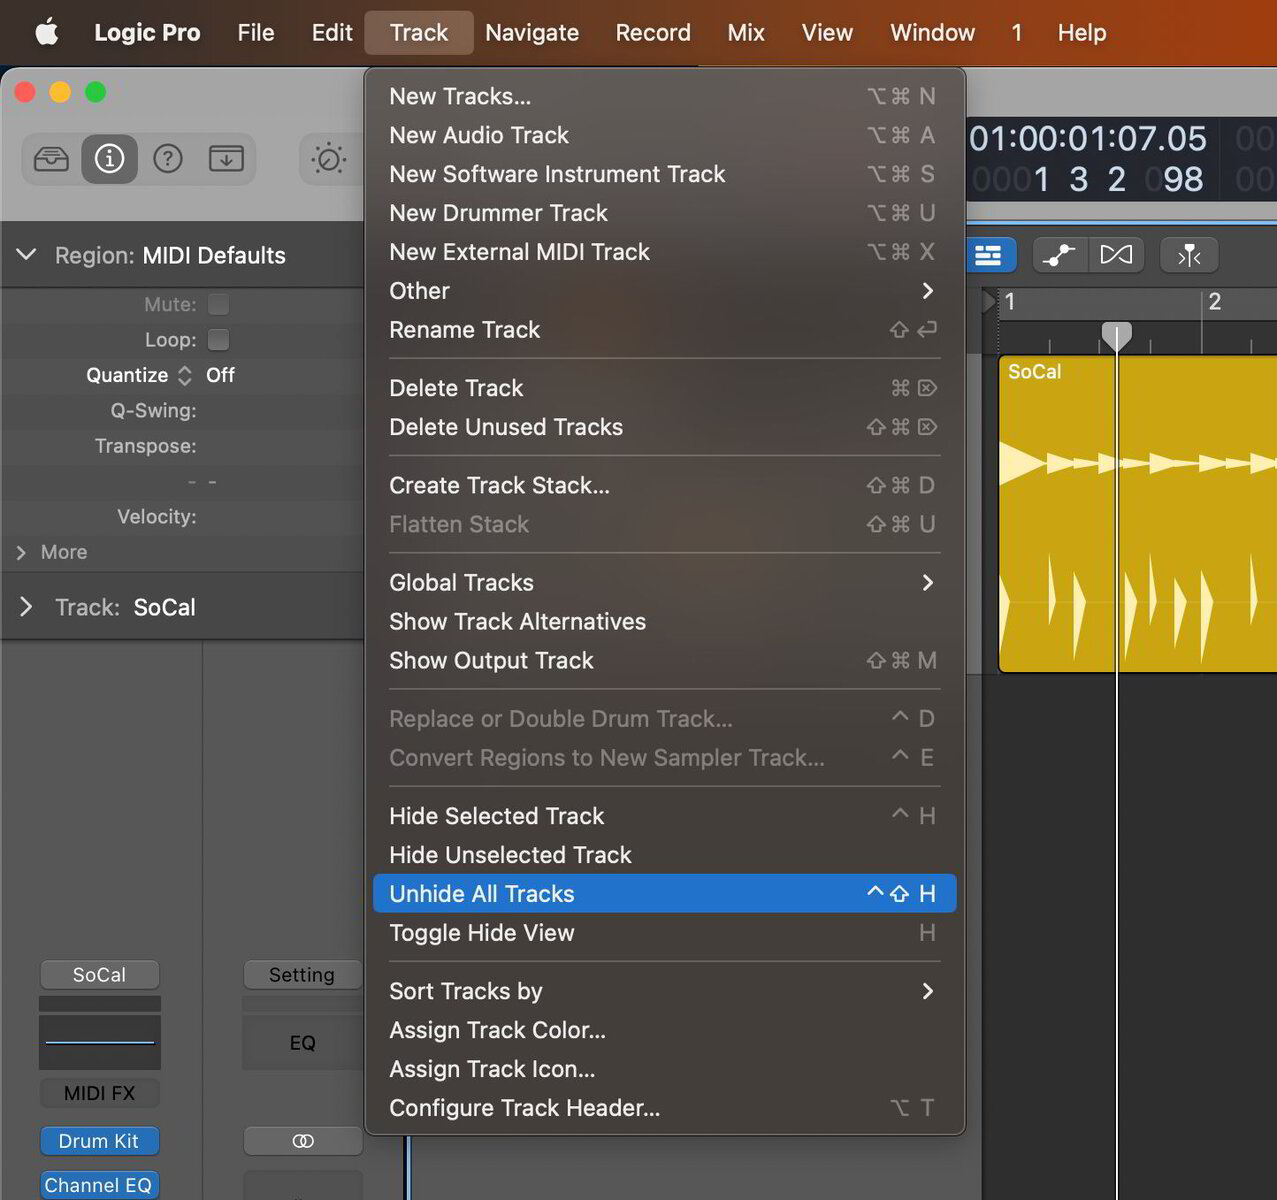
Task: Click the Drum Kit patch button
Action: 99,1140
